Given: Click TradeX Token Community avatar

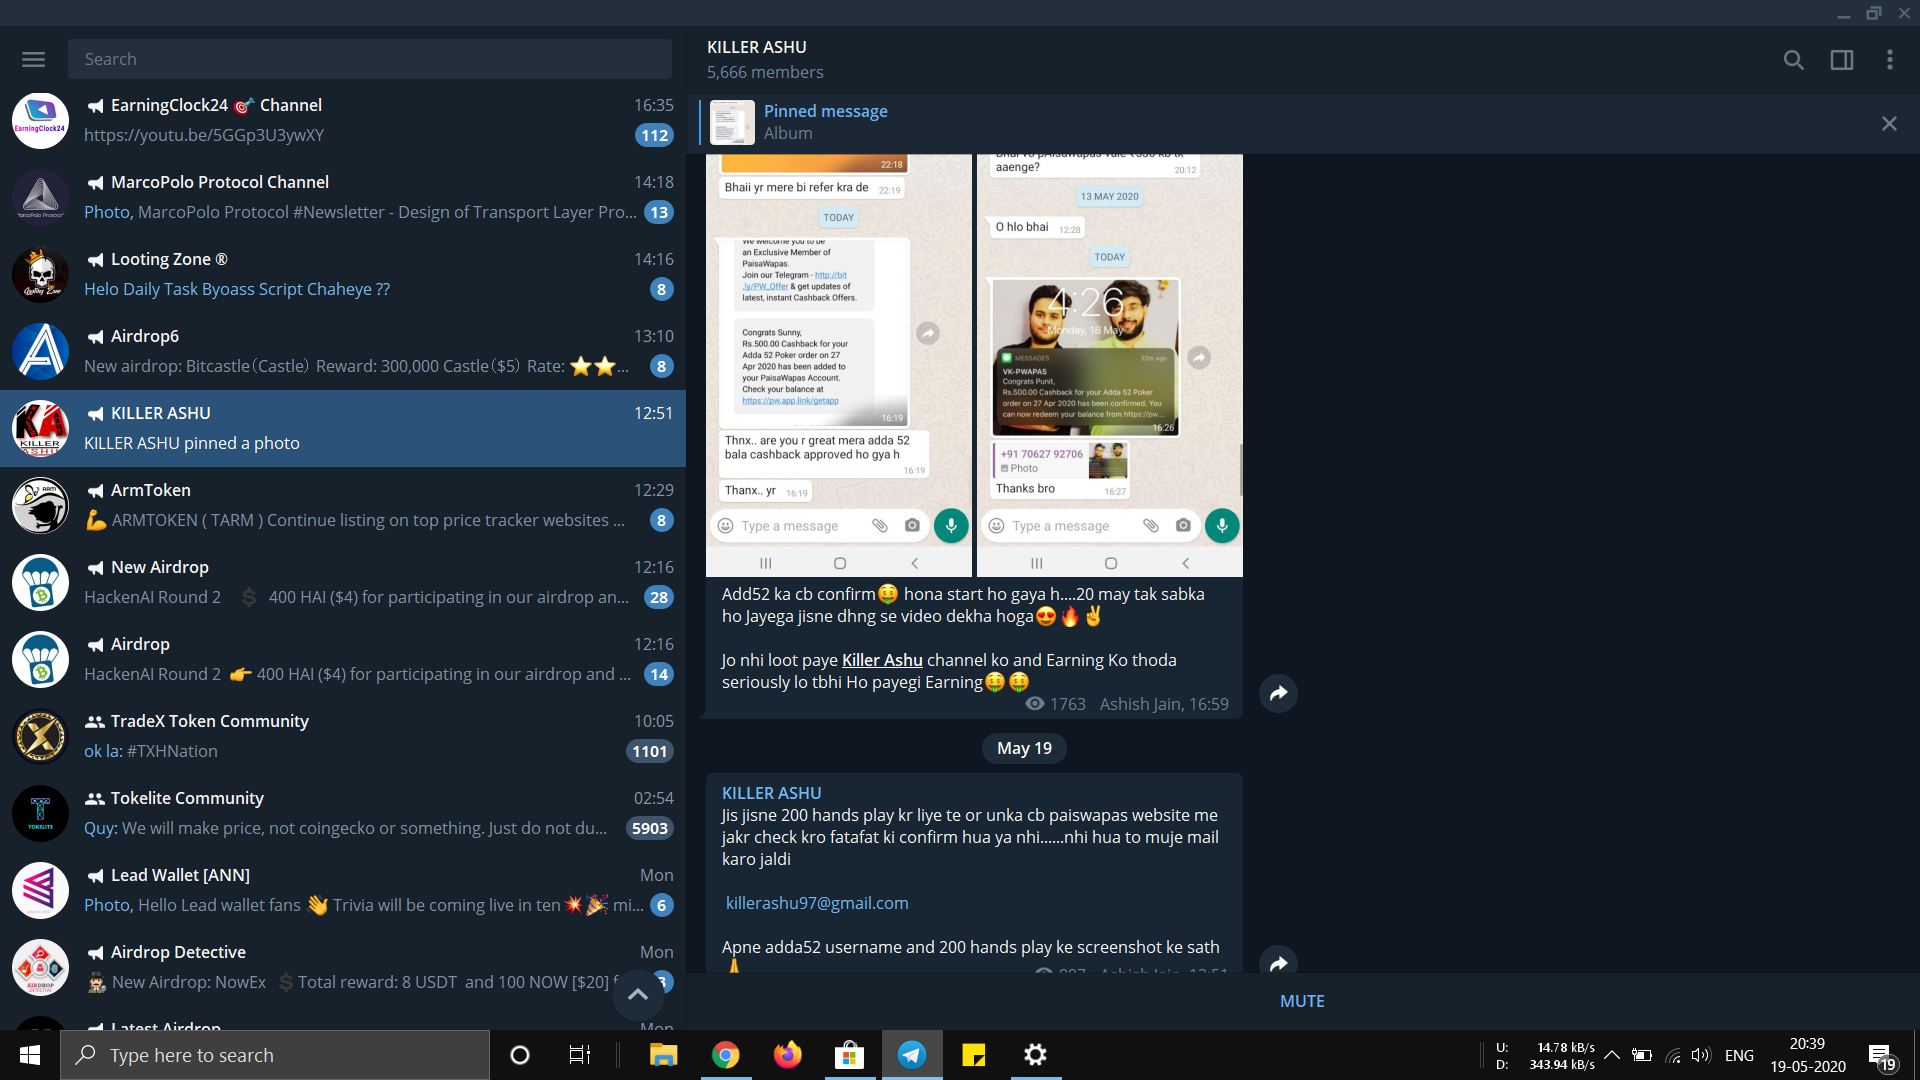Looking at the screenshot, I should coord(40,736).
